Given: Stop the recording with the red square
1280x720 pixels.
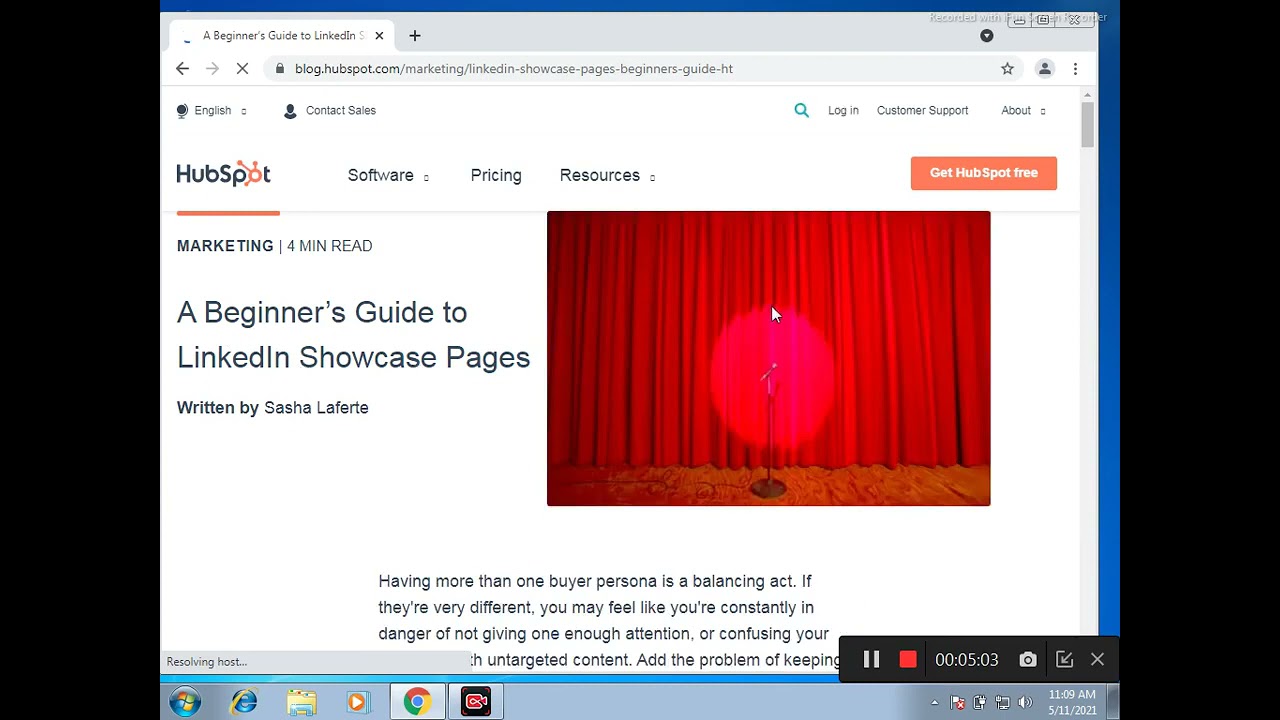Looking at the screenshot, I should (908, 660).
